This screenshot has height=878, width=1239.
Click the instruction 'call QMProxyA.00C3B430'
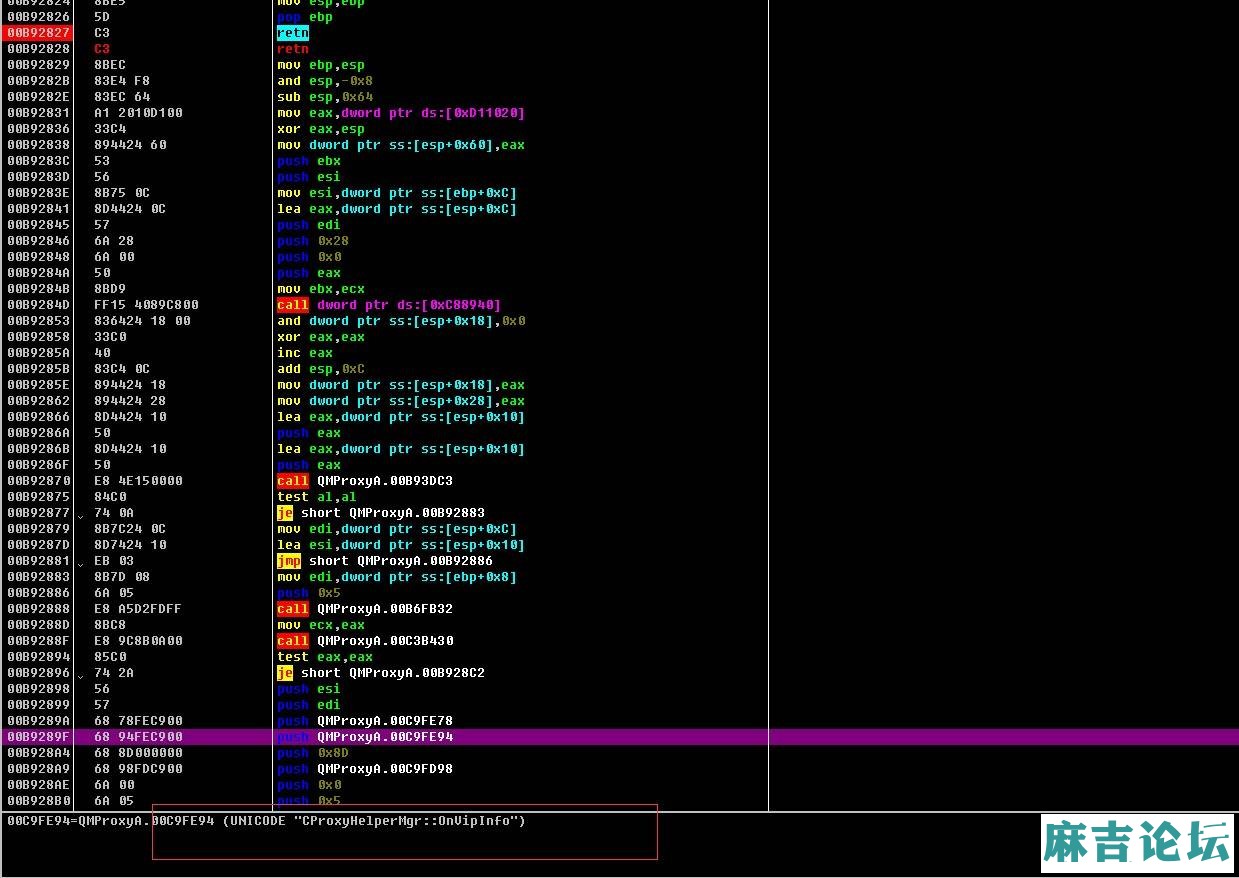[365, 641]
